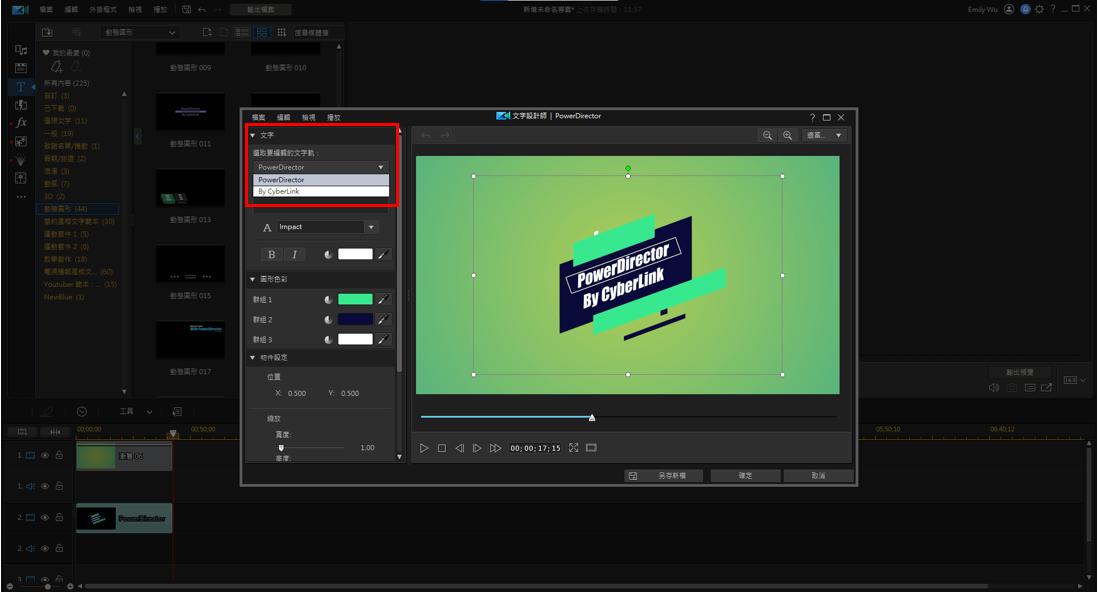Click the 確定 button
This screenshot has height=592, width=1098.
pyautogui.click(x=745, y=476)
